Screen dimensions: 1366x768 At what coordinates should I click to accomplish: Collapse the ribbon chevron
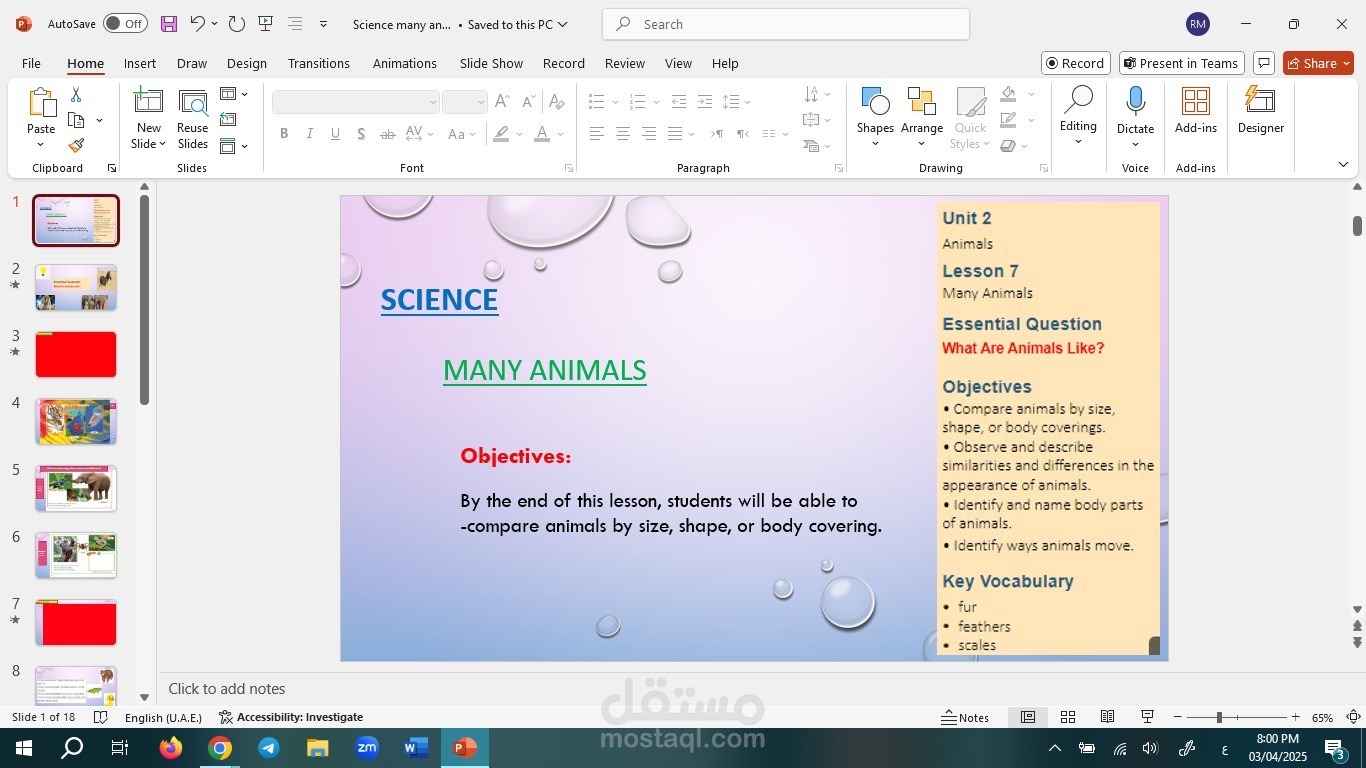point(1343,165)
